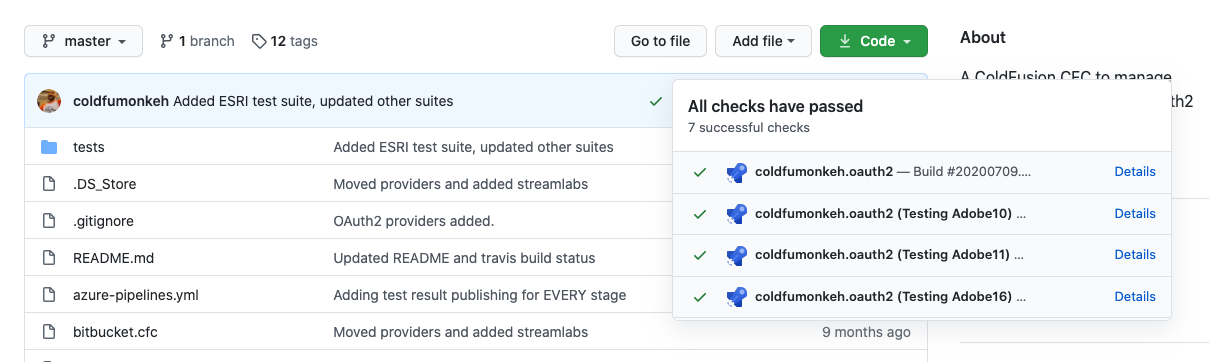Expand the Add file dropdown
Screen dimensions: 1209x362
(764, 41)
